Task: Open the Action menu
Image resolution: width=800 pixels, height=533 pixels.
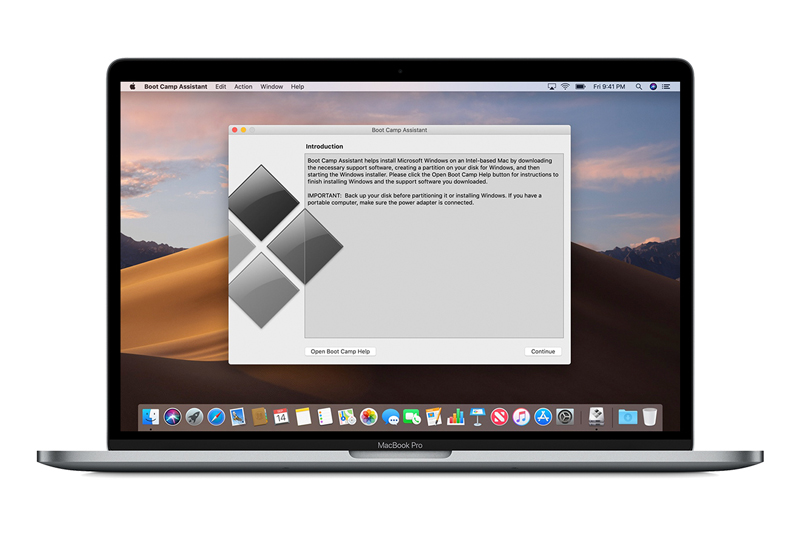Action: click(x=243, y=87)
